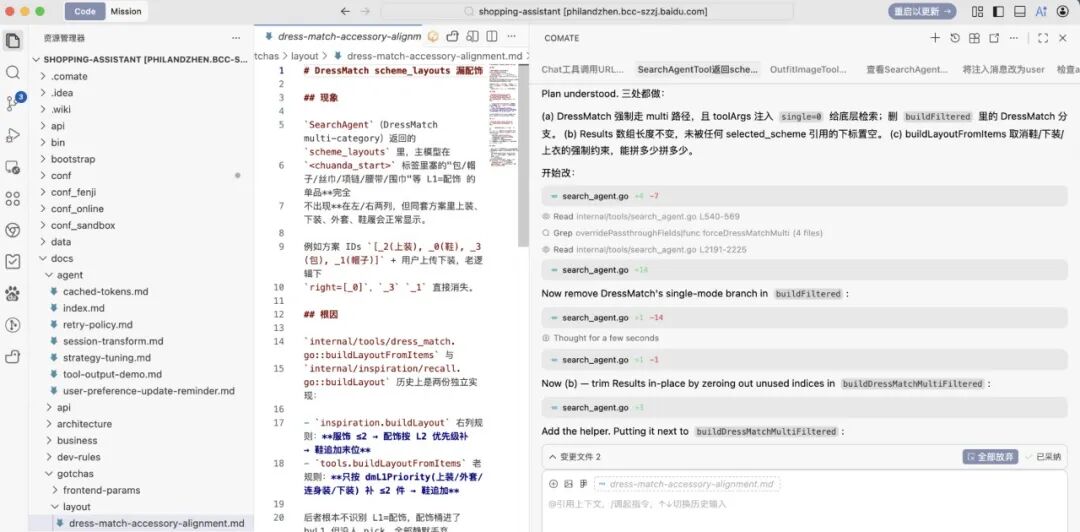Viewport: 1080px width, 532px height.
Task: Open Comate chat history
Action: [x=955, y=38]
